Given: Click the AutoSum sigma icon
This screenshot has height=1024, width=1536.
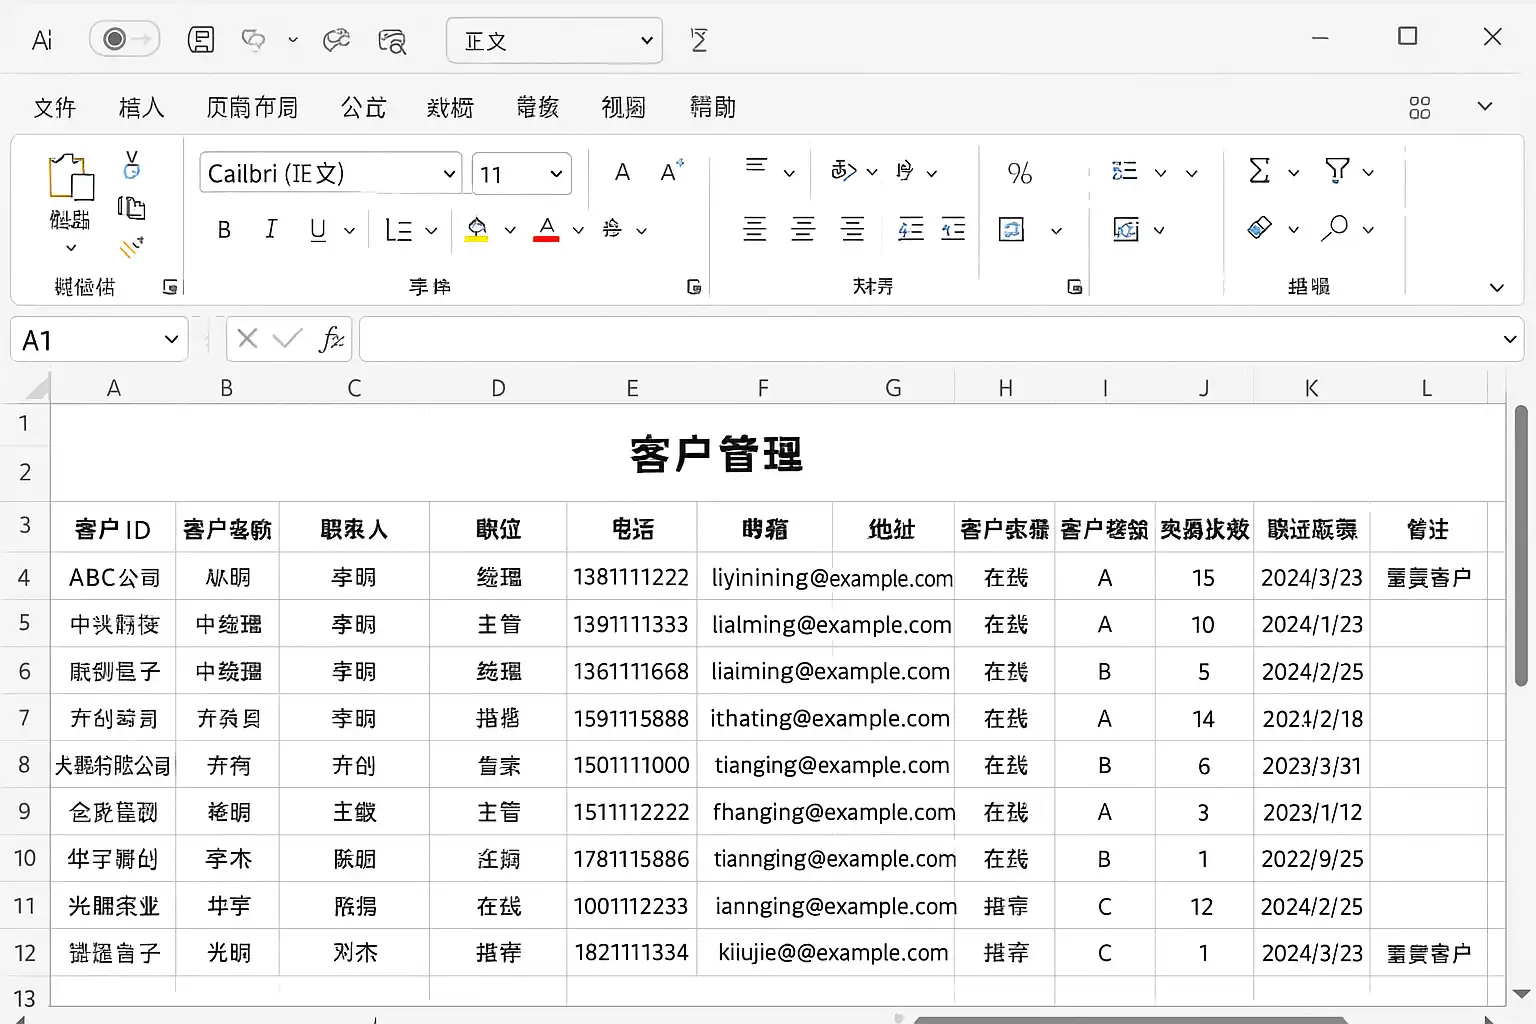Looking at the screenshot, I should 1259,171.
